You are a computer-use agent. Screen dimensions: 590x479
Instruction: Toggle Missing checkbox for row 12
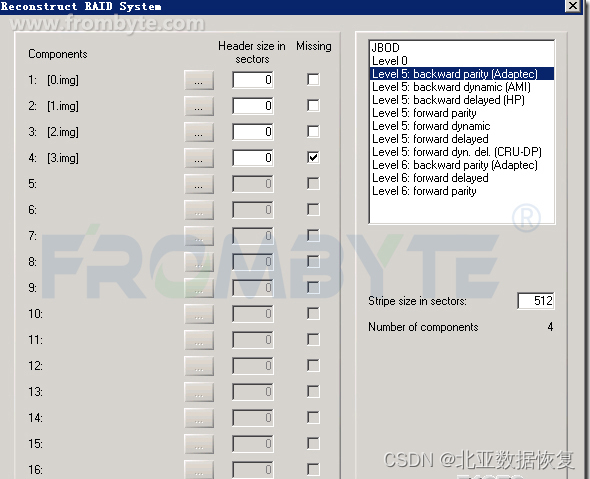click(x=313, y=365)
